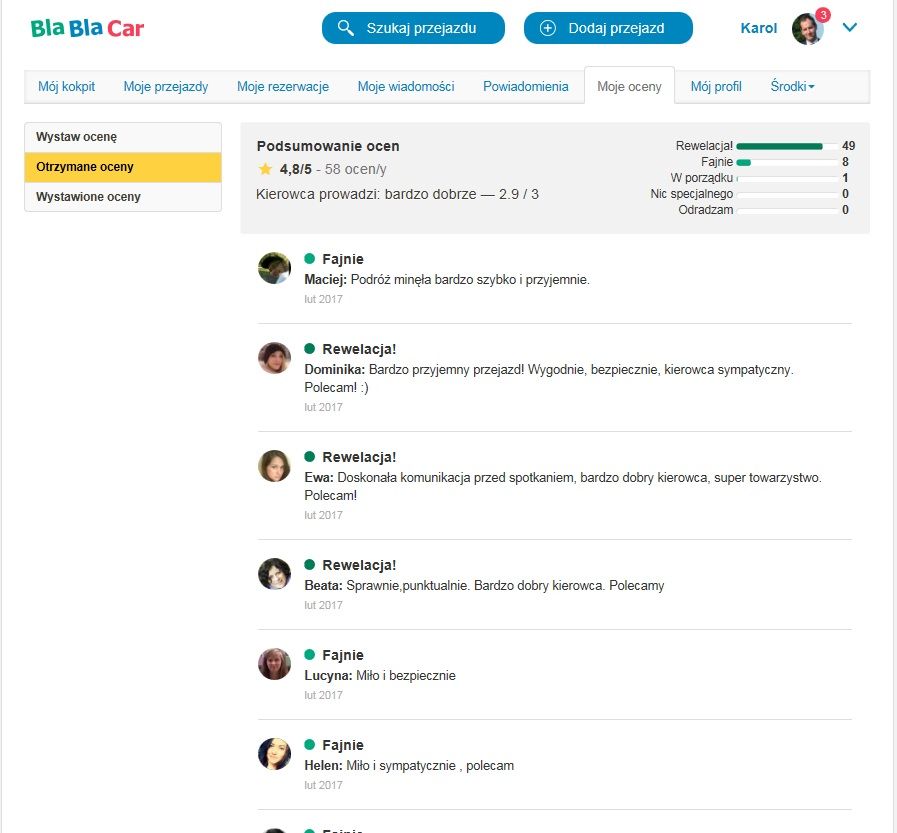The width and height of the screenshot is (897, 833).
Task: Click the Beata reviewer name
Action: click(x=323, y=586)
